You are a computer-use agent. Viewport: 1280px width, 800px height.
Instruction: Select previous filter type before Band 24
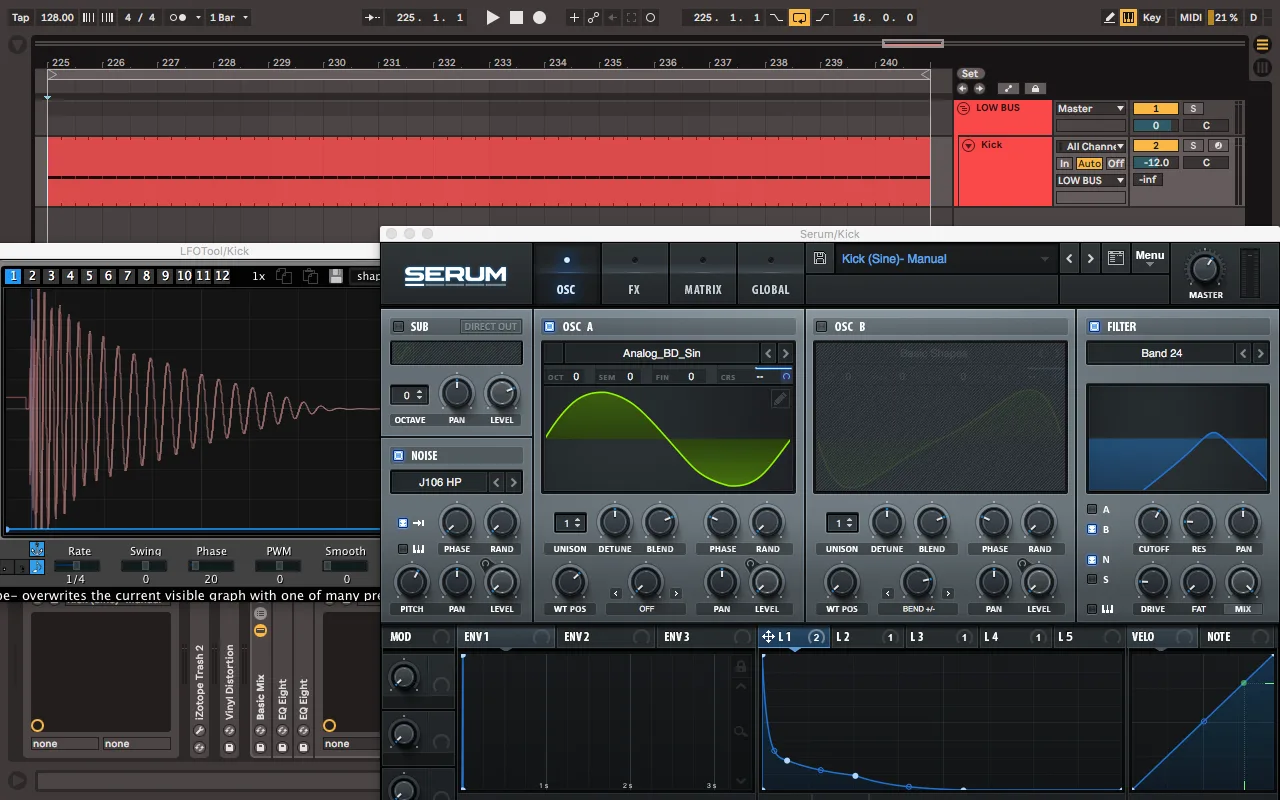(x=1244, y=353)
